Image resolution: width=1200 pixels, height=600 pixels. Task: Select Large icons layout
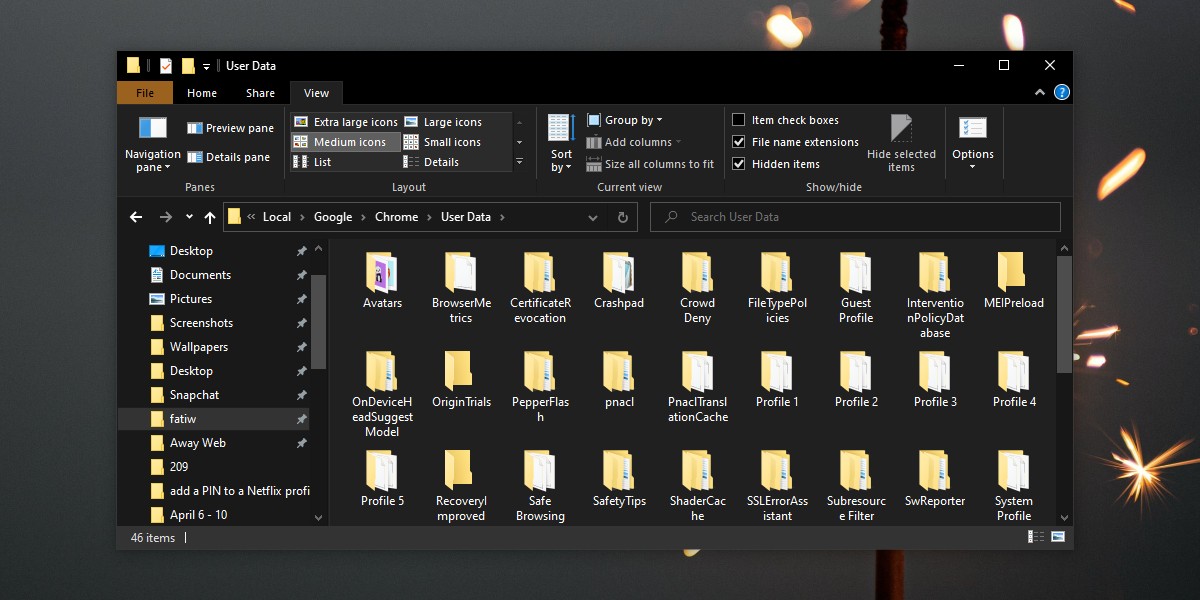[443, 122]
